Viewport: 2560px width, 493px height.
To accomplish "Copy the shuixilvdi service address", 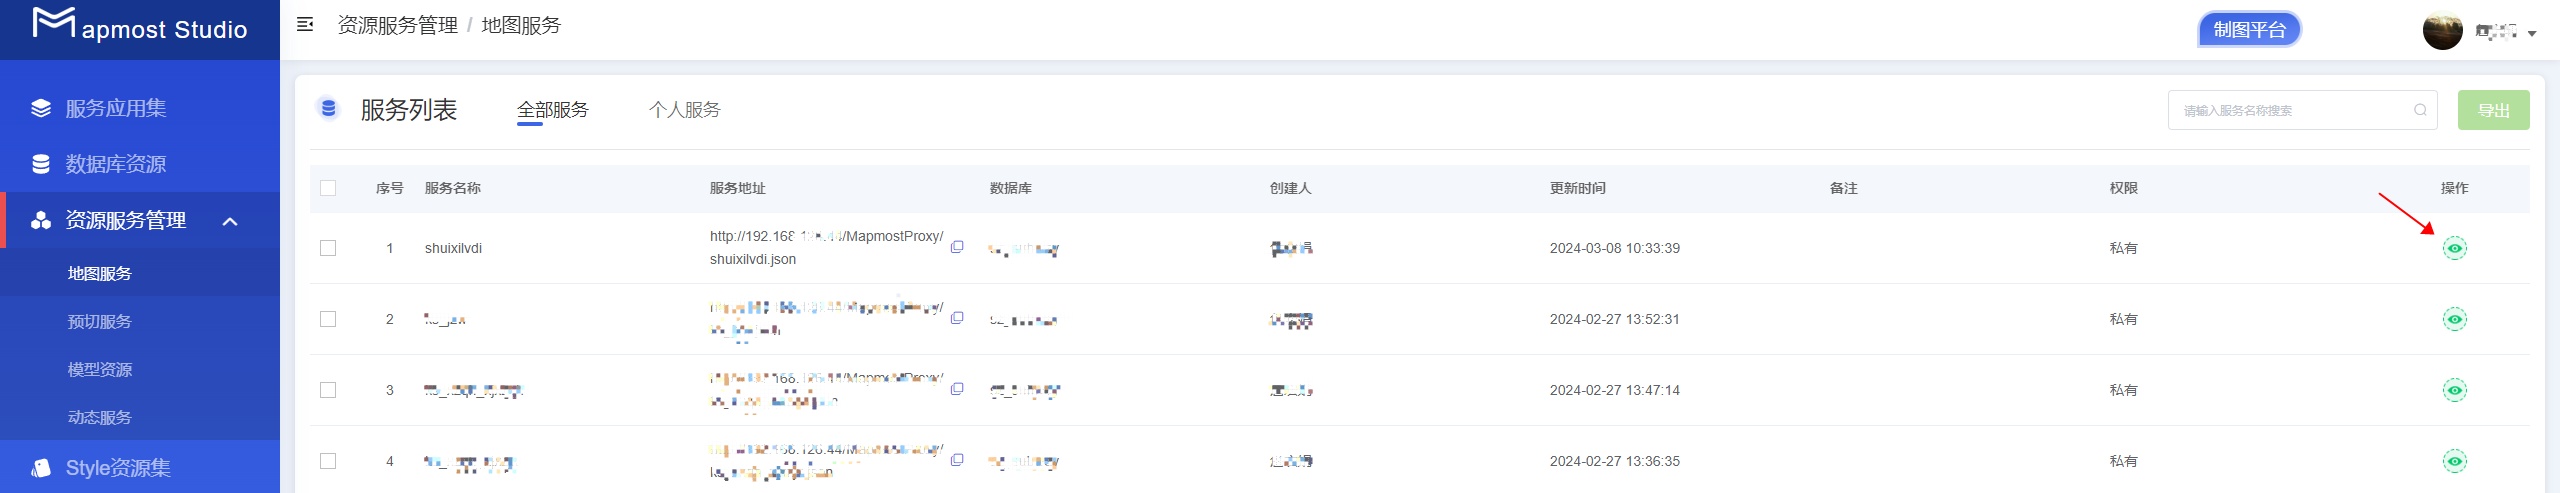I will tap(957, 247).
